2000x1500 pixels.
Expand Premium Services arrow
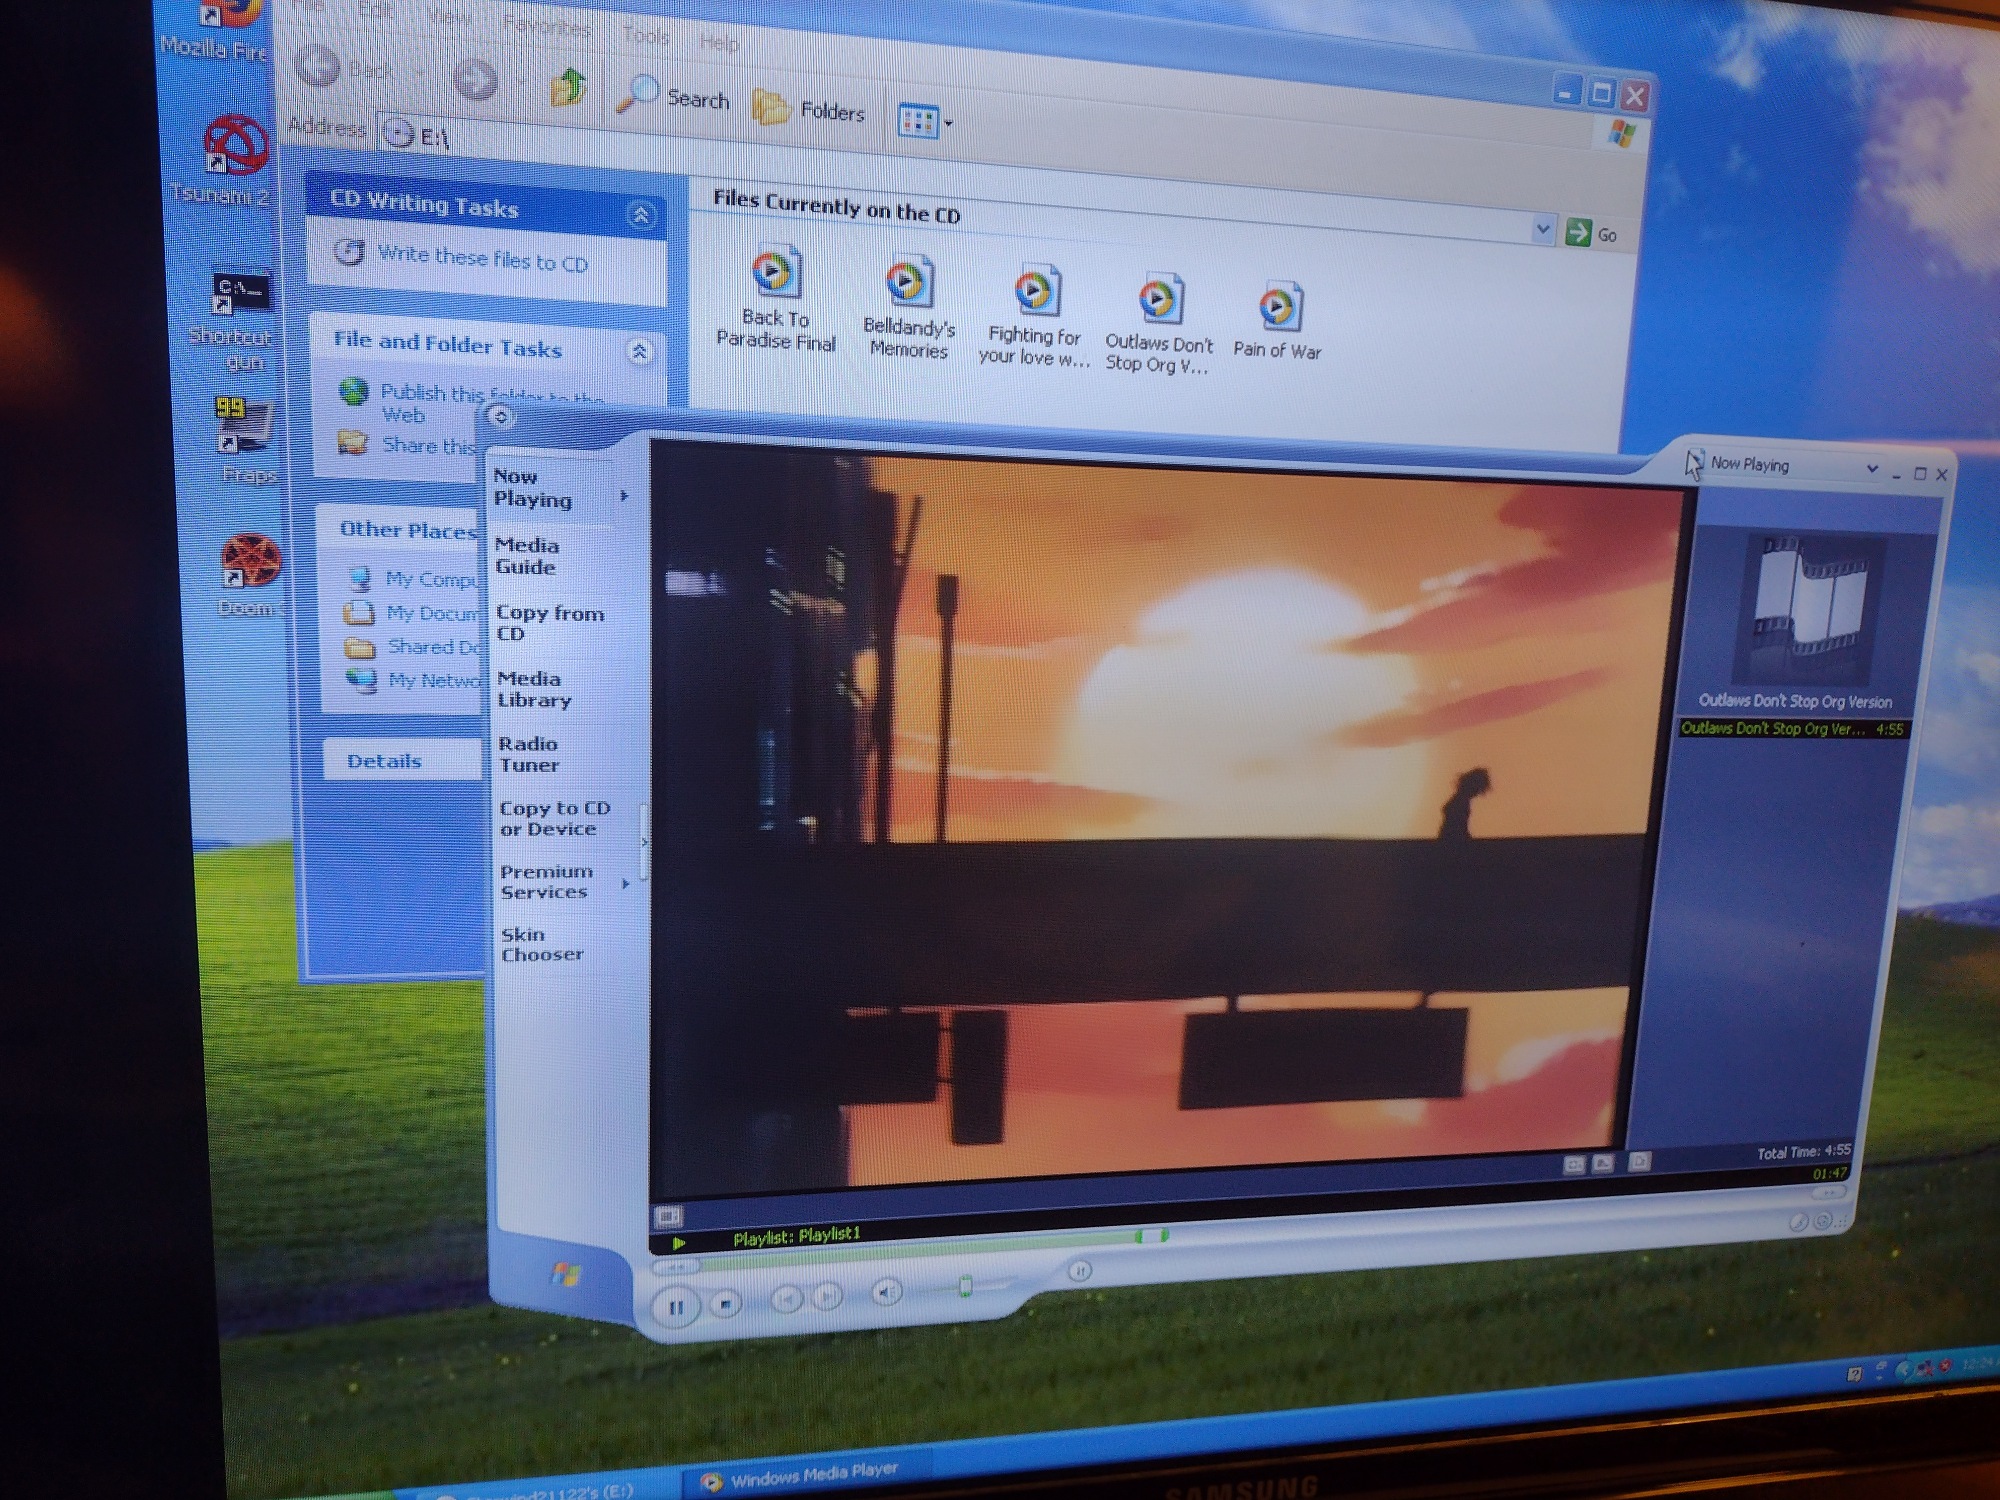tap(626, 883)
